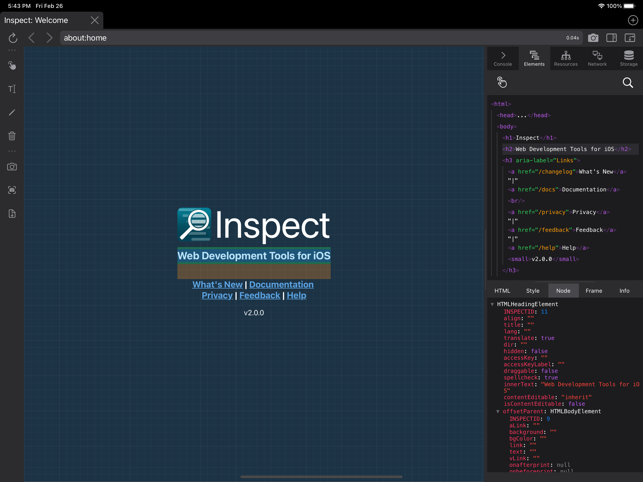643x482 pixels.
Task: Select the br node in DOM tree
Action: pyautogui.click(x=516, y=201)
